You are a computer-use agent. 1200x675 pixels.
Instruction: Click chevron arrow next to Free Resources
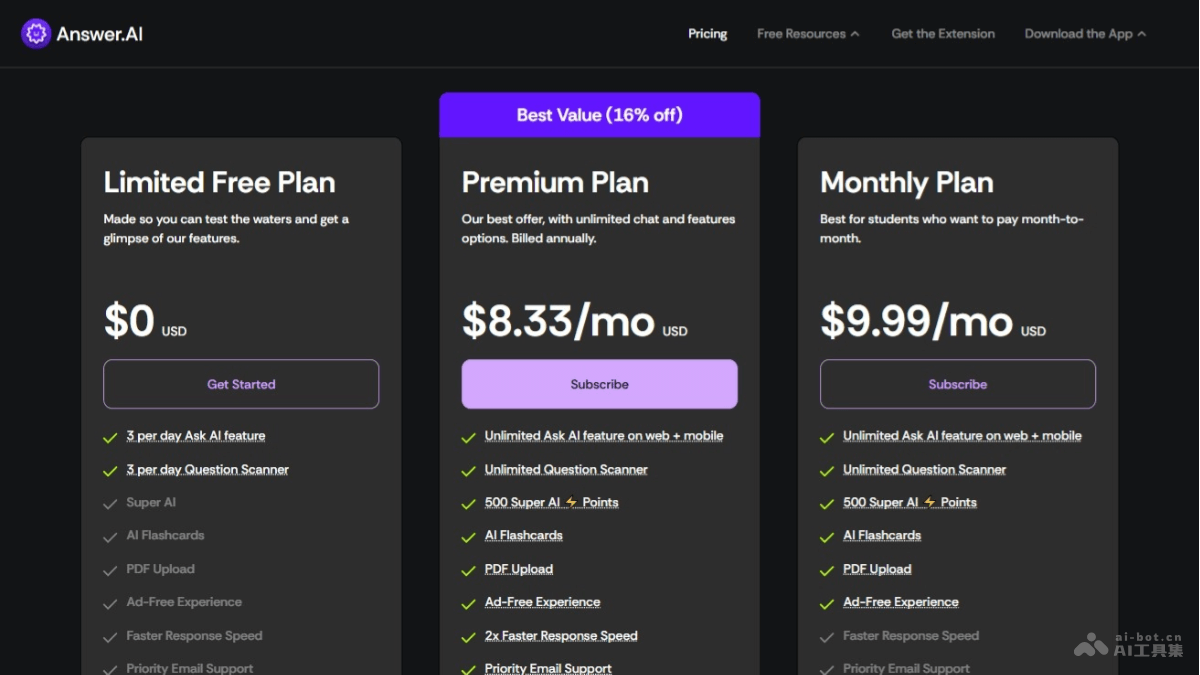point(855,34)
